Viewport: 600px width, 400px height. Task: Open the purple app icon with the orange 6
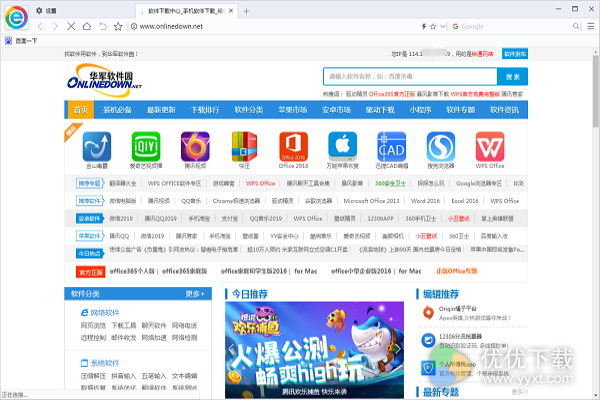tap(195, 147)
